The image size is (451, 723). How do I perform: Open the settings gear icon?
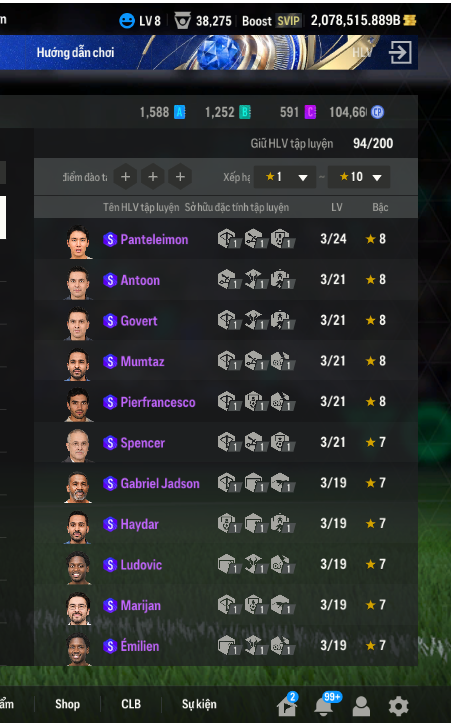tap(398, 706)
